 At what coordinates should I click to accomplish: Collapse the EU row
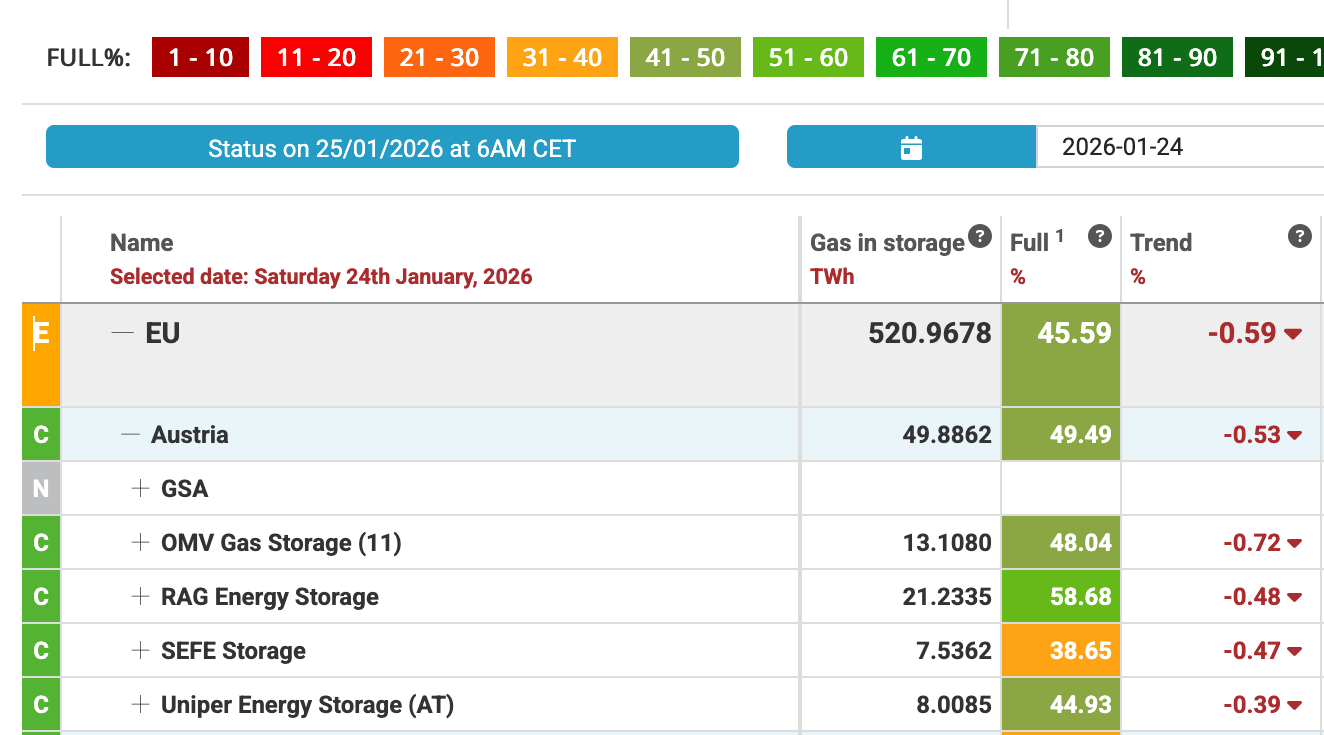pyautogui.click(x=122, y=333)
